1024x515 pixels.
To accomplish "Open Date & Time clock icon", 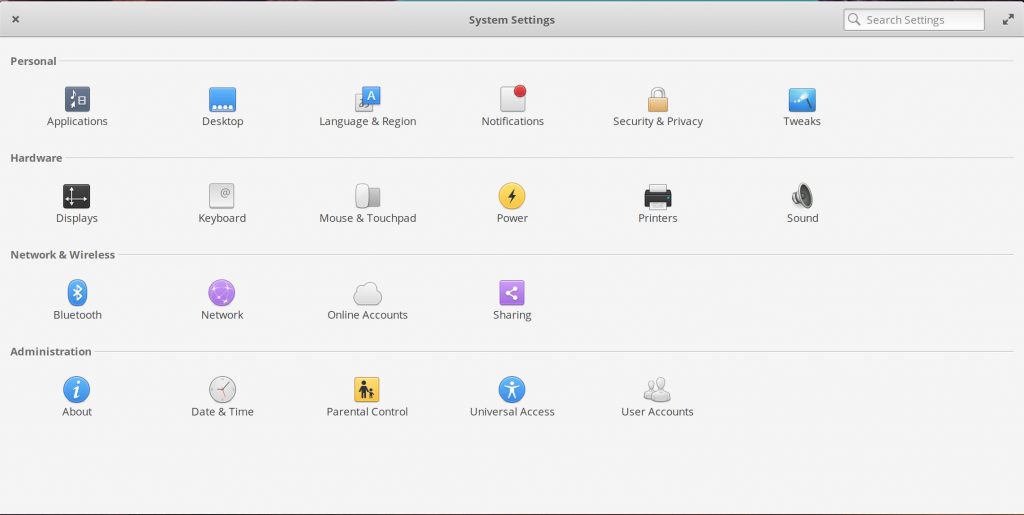I will tap(222, 390).
